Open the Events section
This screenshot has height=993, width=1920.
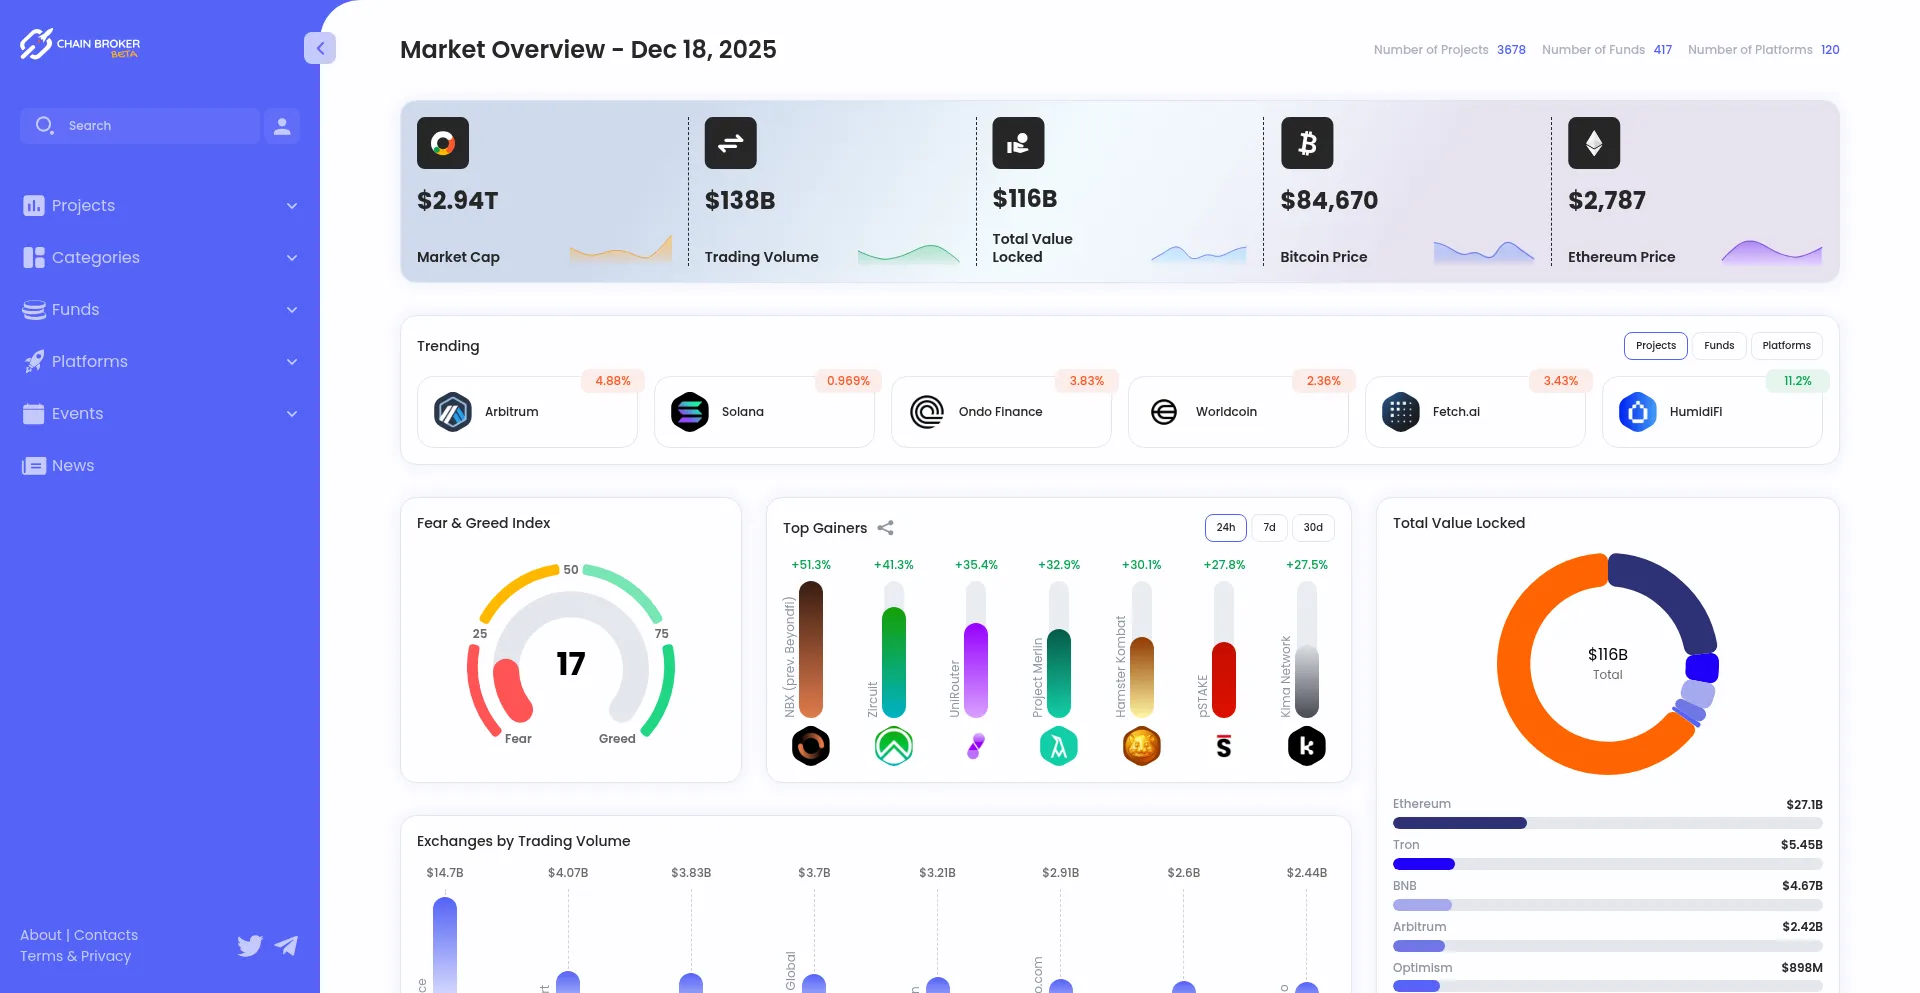pyautogui.click(x=77, y=413)
